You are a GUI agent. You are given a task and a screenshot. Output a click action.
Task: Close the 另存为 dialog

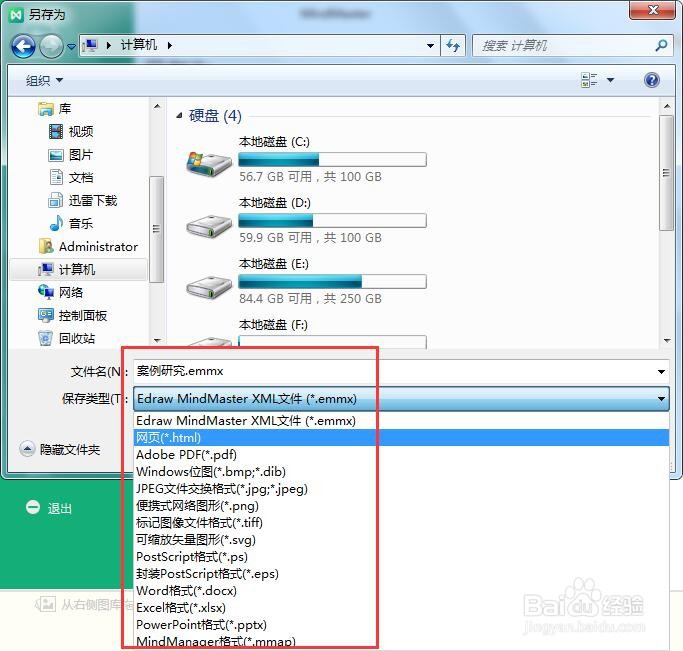pyautogui.click(x=652, y=10)
